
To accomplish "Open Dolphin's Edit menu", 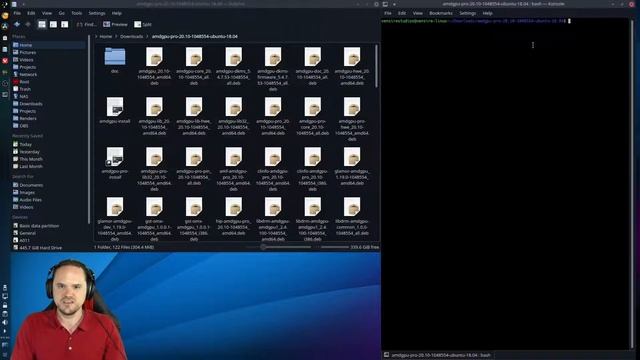I will coord(31,13).
